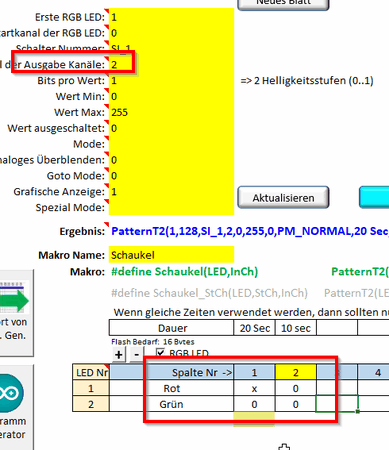
Task: Select the Wert ausgeschaltet value cell
Action: (x=171, y=128)
